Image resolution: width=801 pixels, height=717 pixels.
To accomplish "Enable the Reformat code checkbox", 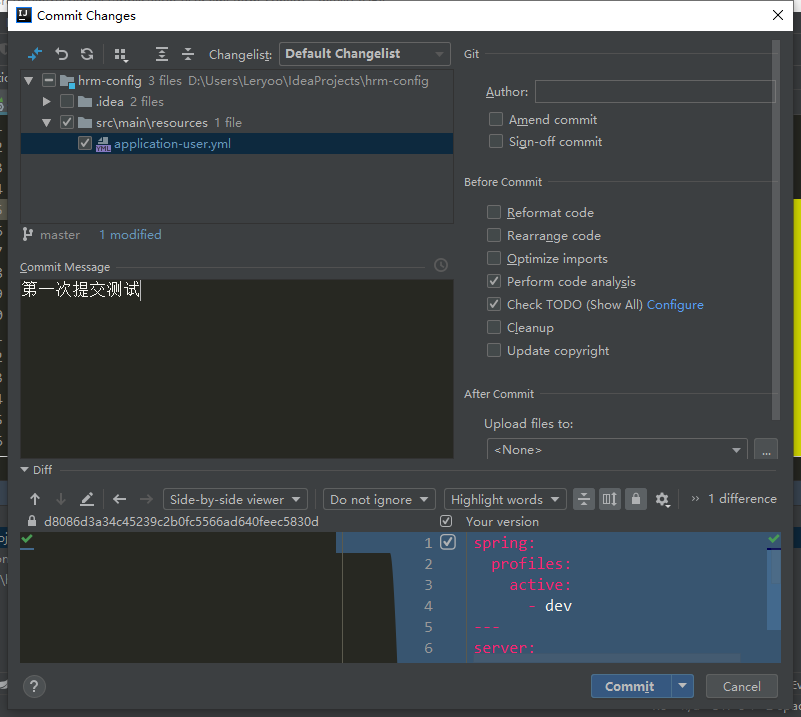I will (494, 212).
